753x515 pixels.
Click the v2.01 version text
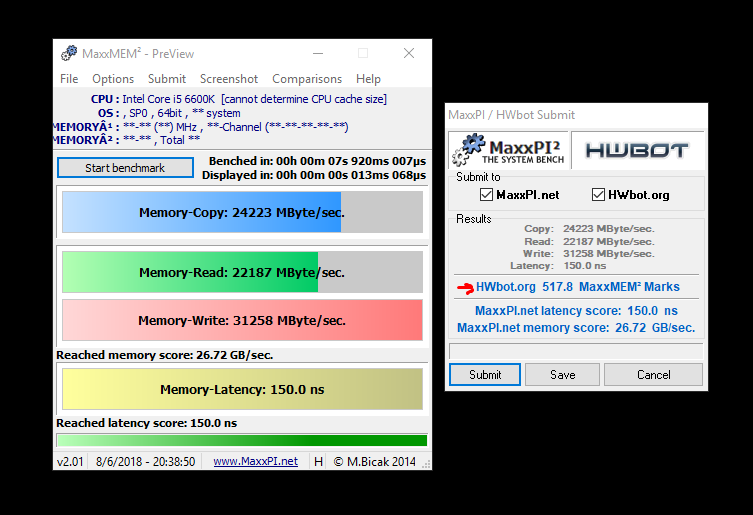tap(70, 462)
